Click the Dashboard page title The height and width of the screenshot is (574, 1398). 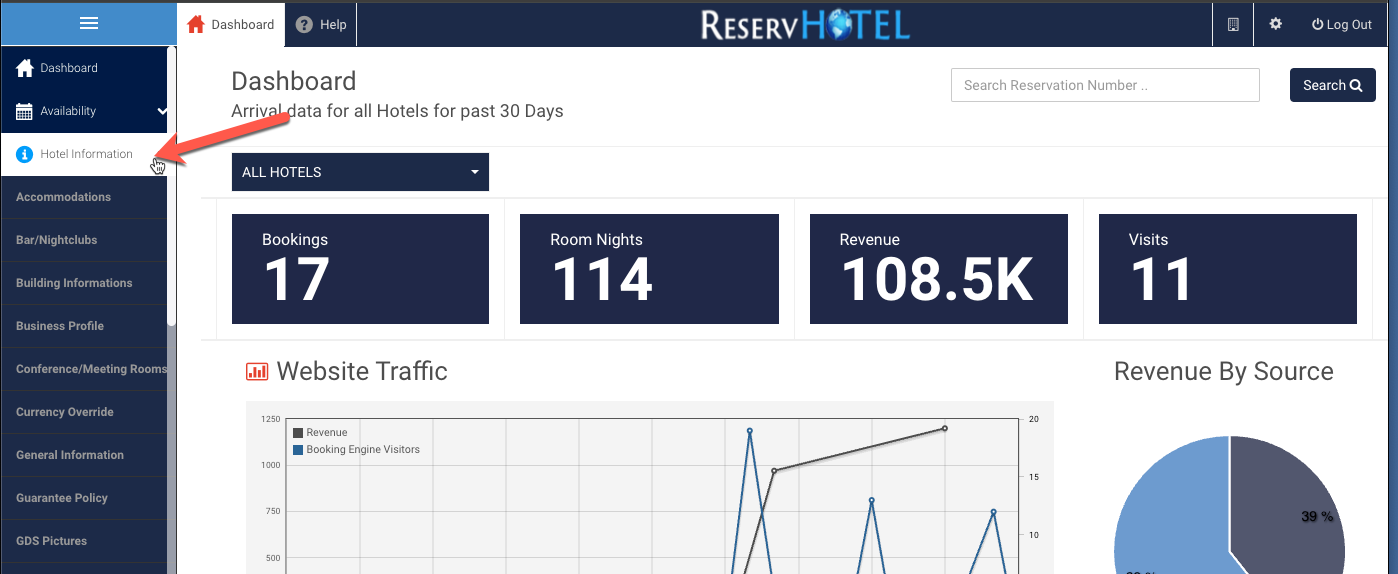[x=294, y=81]
